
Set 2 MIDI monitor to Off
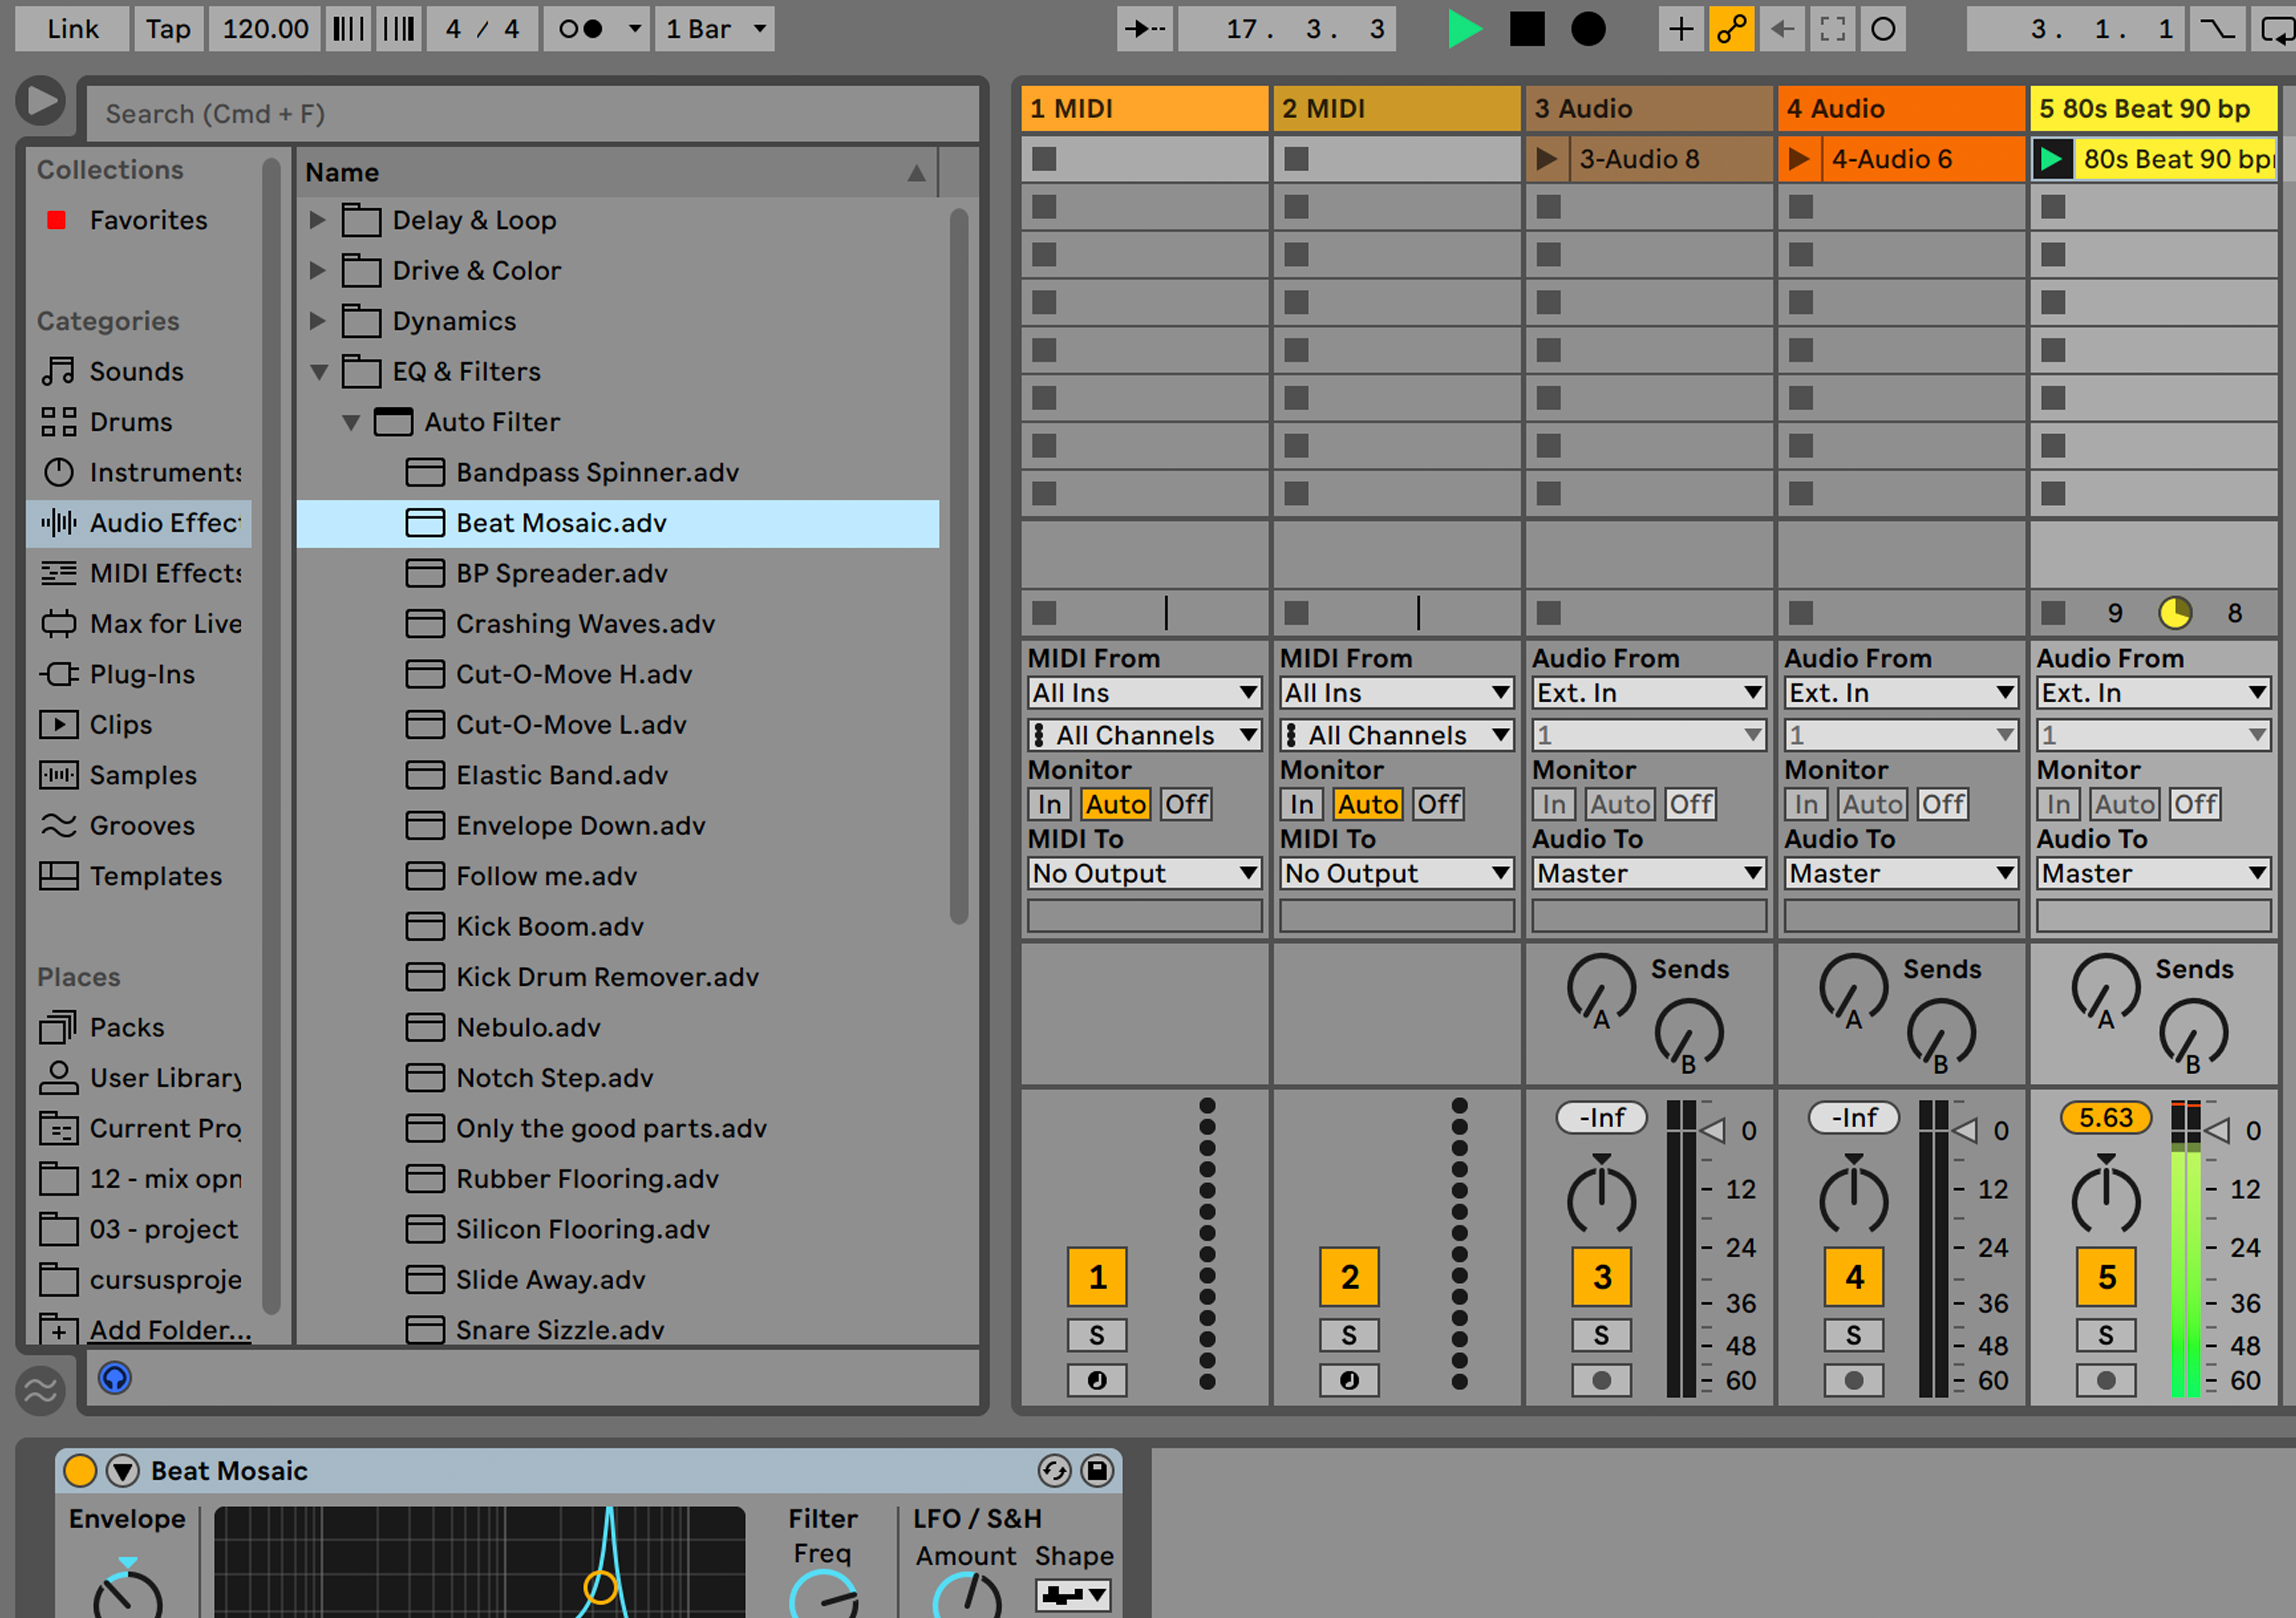coord(1438,804)
